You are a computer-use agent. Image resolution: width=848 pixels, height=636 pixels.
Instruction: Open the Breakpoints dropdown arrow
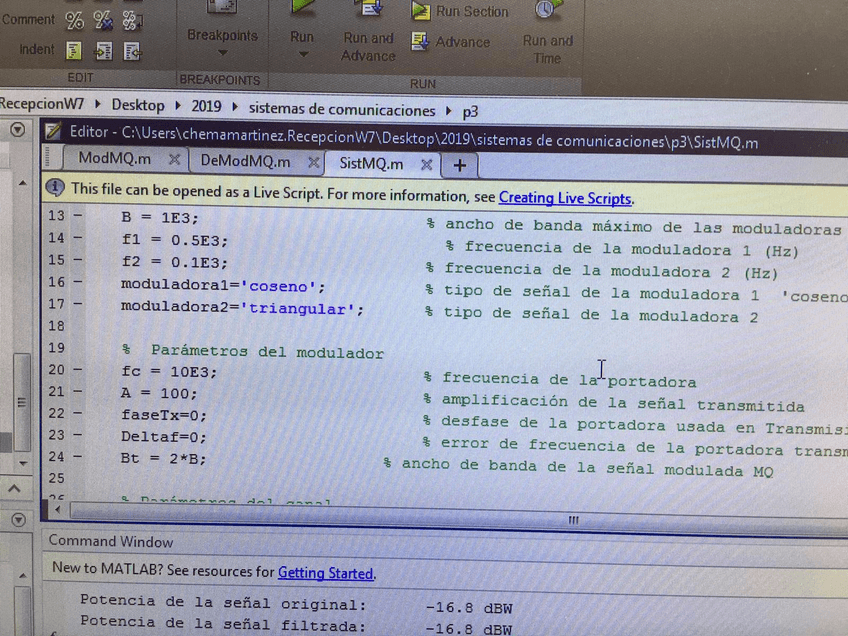click(x=222, y=54)
